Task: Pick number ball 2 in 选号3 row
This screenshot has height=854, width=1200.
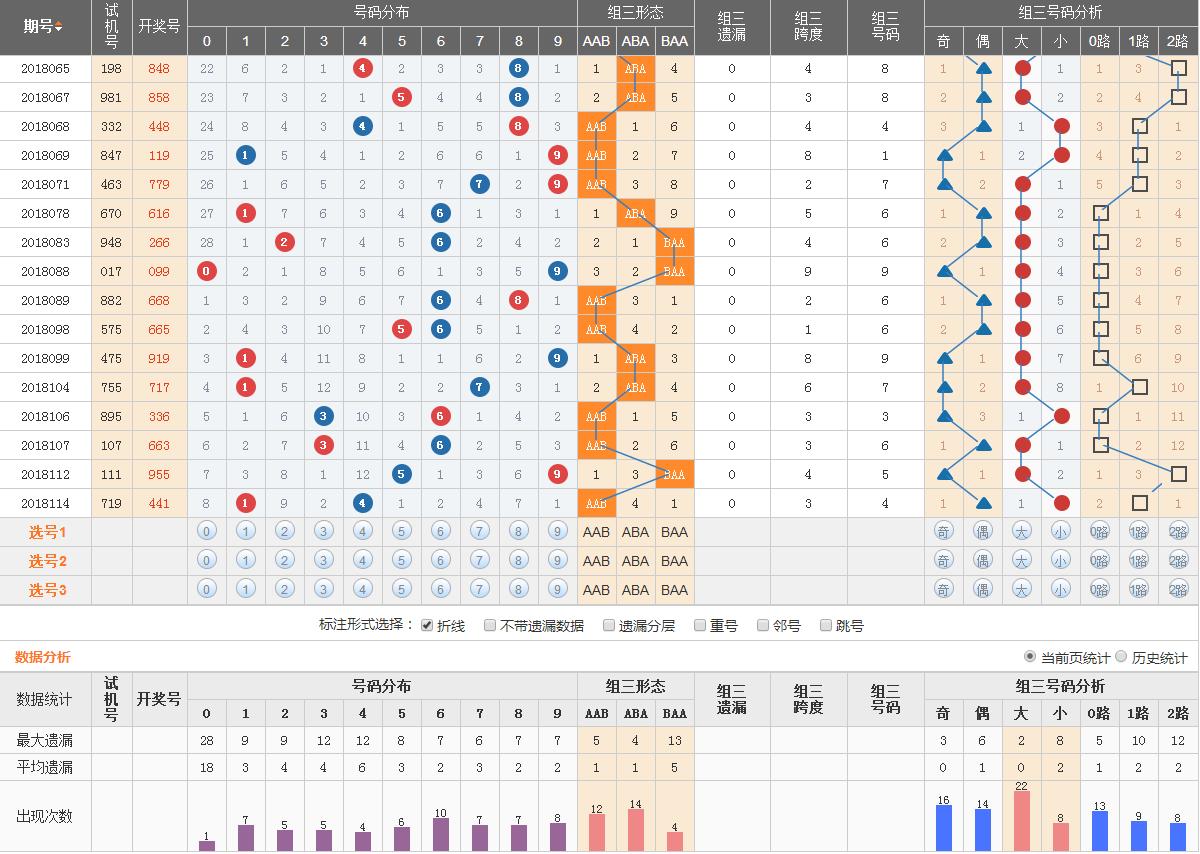Action: [x=285, y=590]
